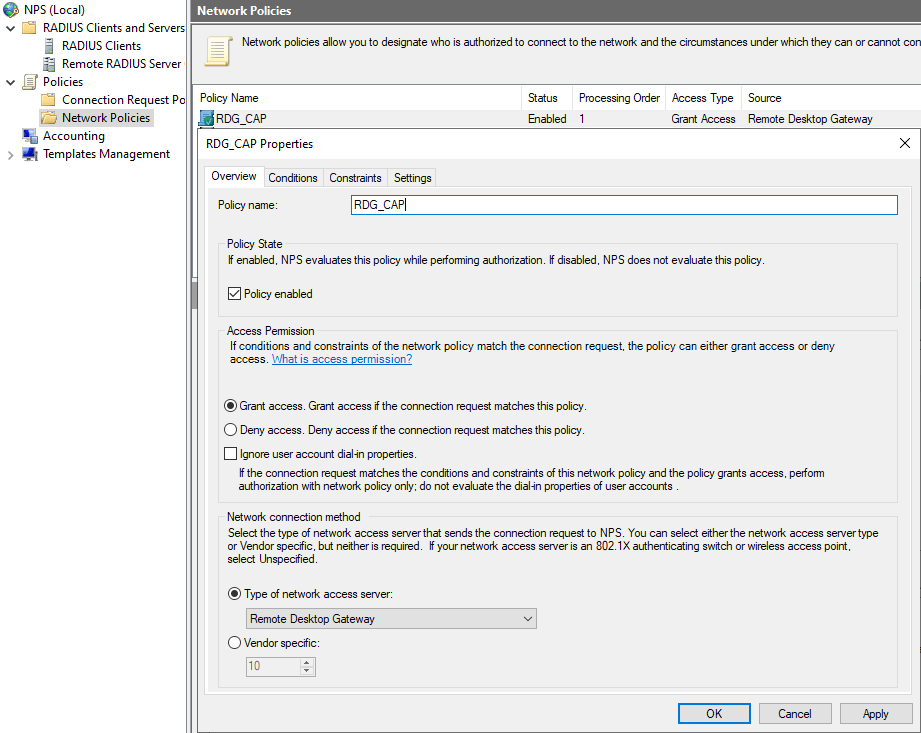The width and height of the screenshot is (921, 733).
Task: Select the Vendor specific radio option
Action: point(235,643)
